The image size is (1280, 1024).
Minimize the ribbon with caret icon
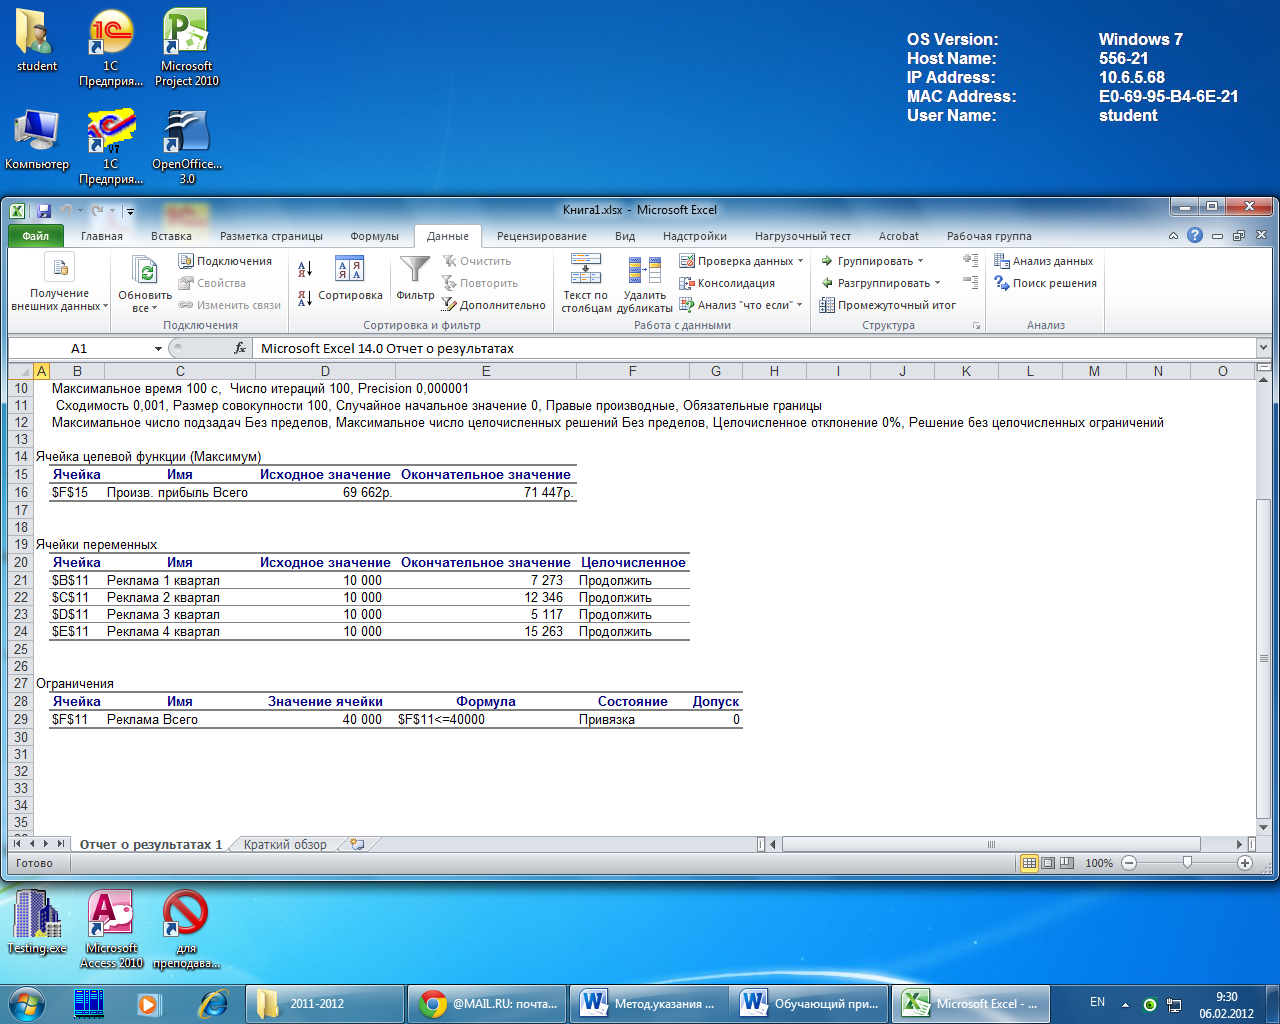pyautogui.click(x=1173, y=236)
